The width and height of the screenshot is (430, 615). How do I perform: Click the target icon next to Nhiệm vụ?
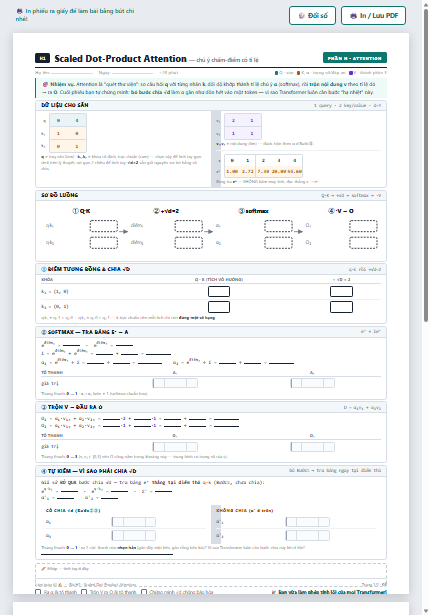coord(45,84)
